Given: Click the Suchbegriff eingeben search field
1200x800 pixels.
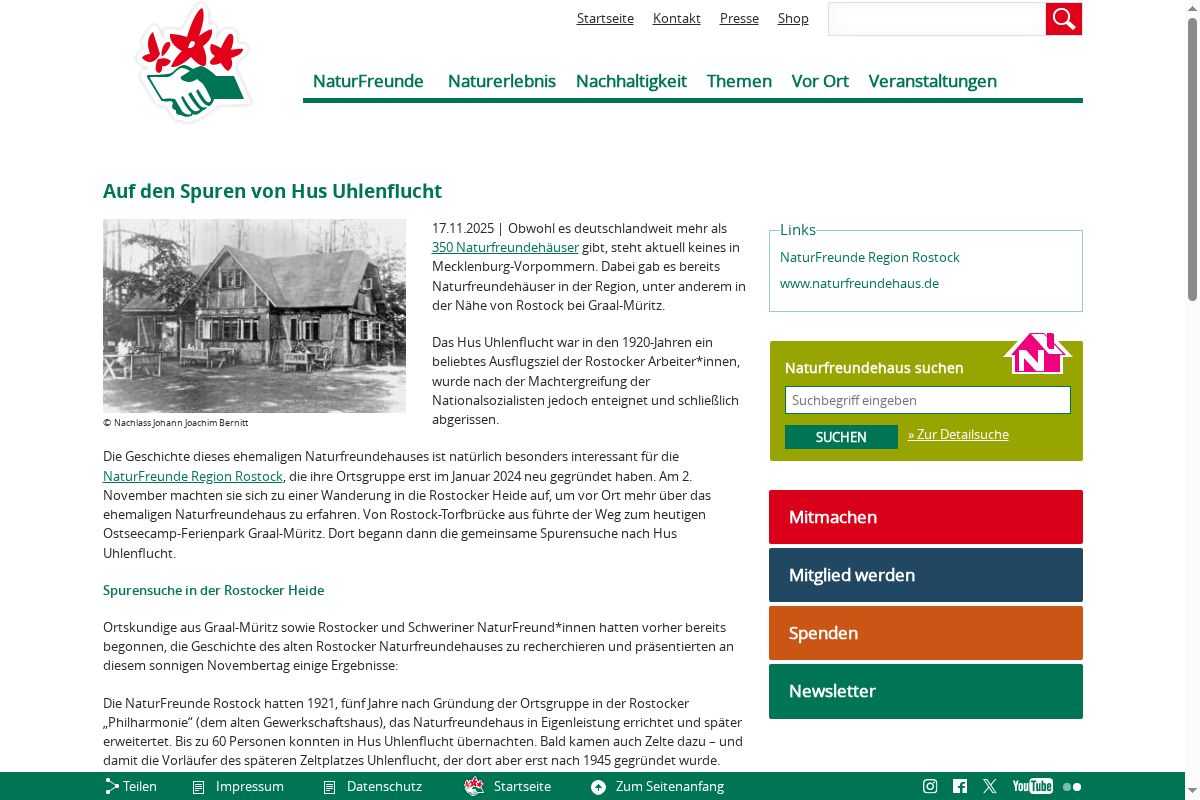Looking at the screenshot, I should click(927, 400).
